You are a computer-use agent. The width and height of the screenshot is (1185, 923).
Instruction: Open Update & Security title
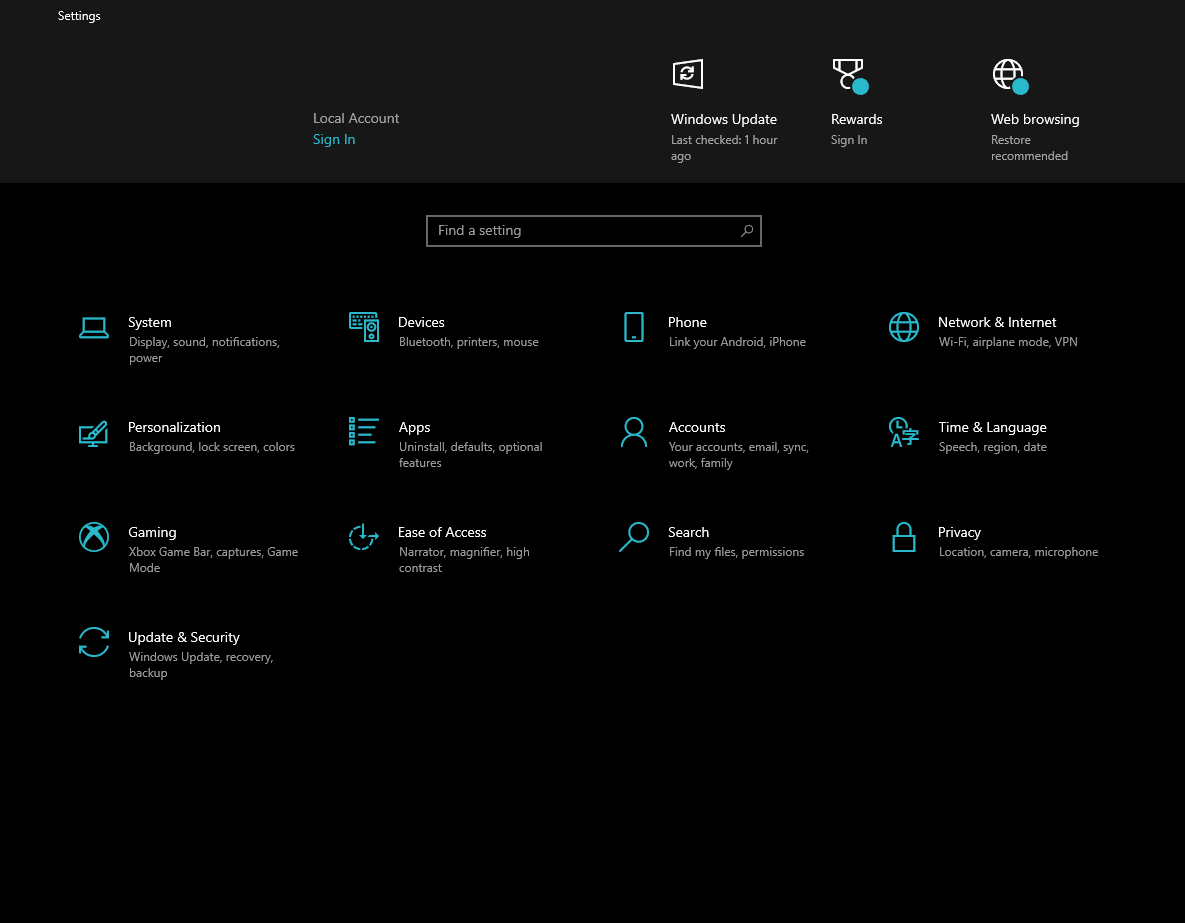coord(184,637)
